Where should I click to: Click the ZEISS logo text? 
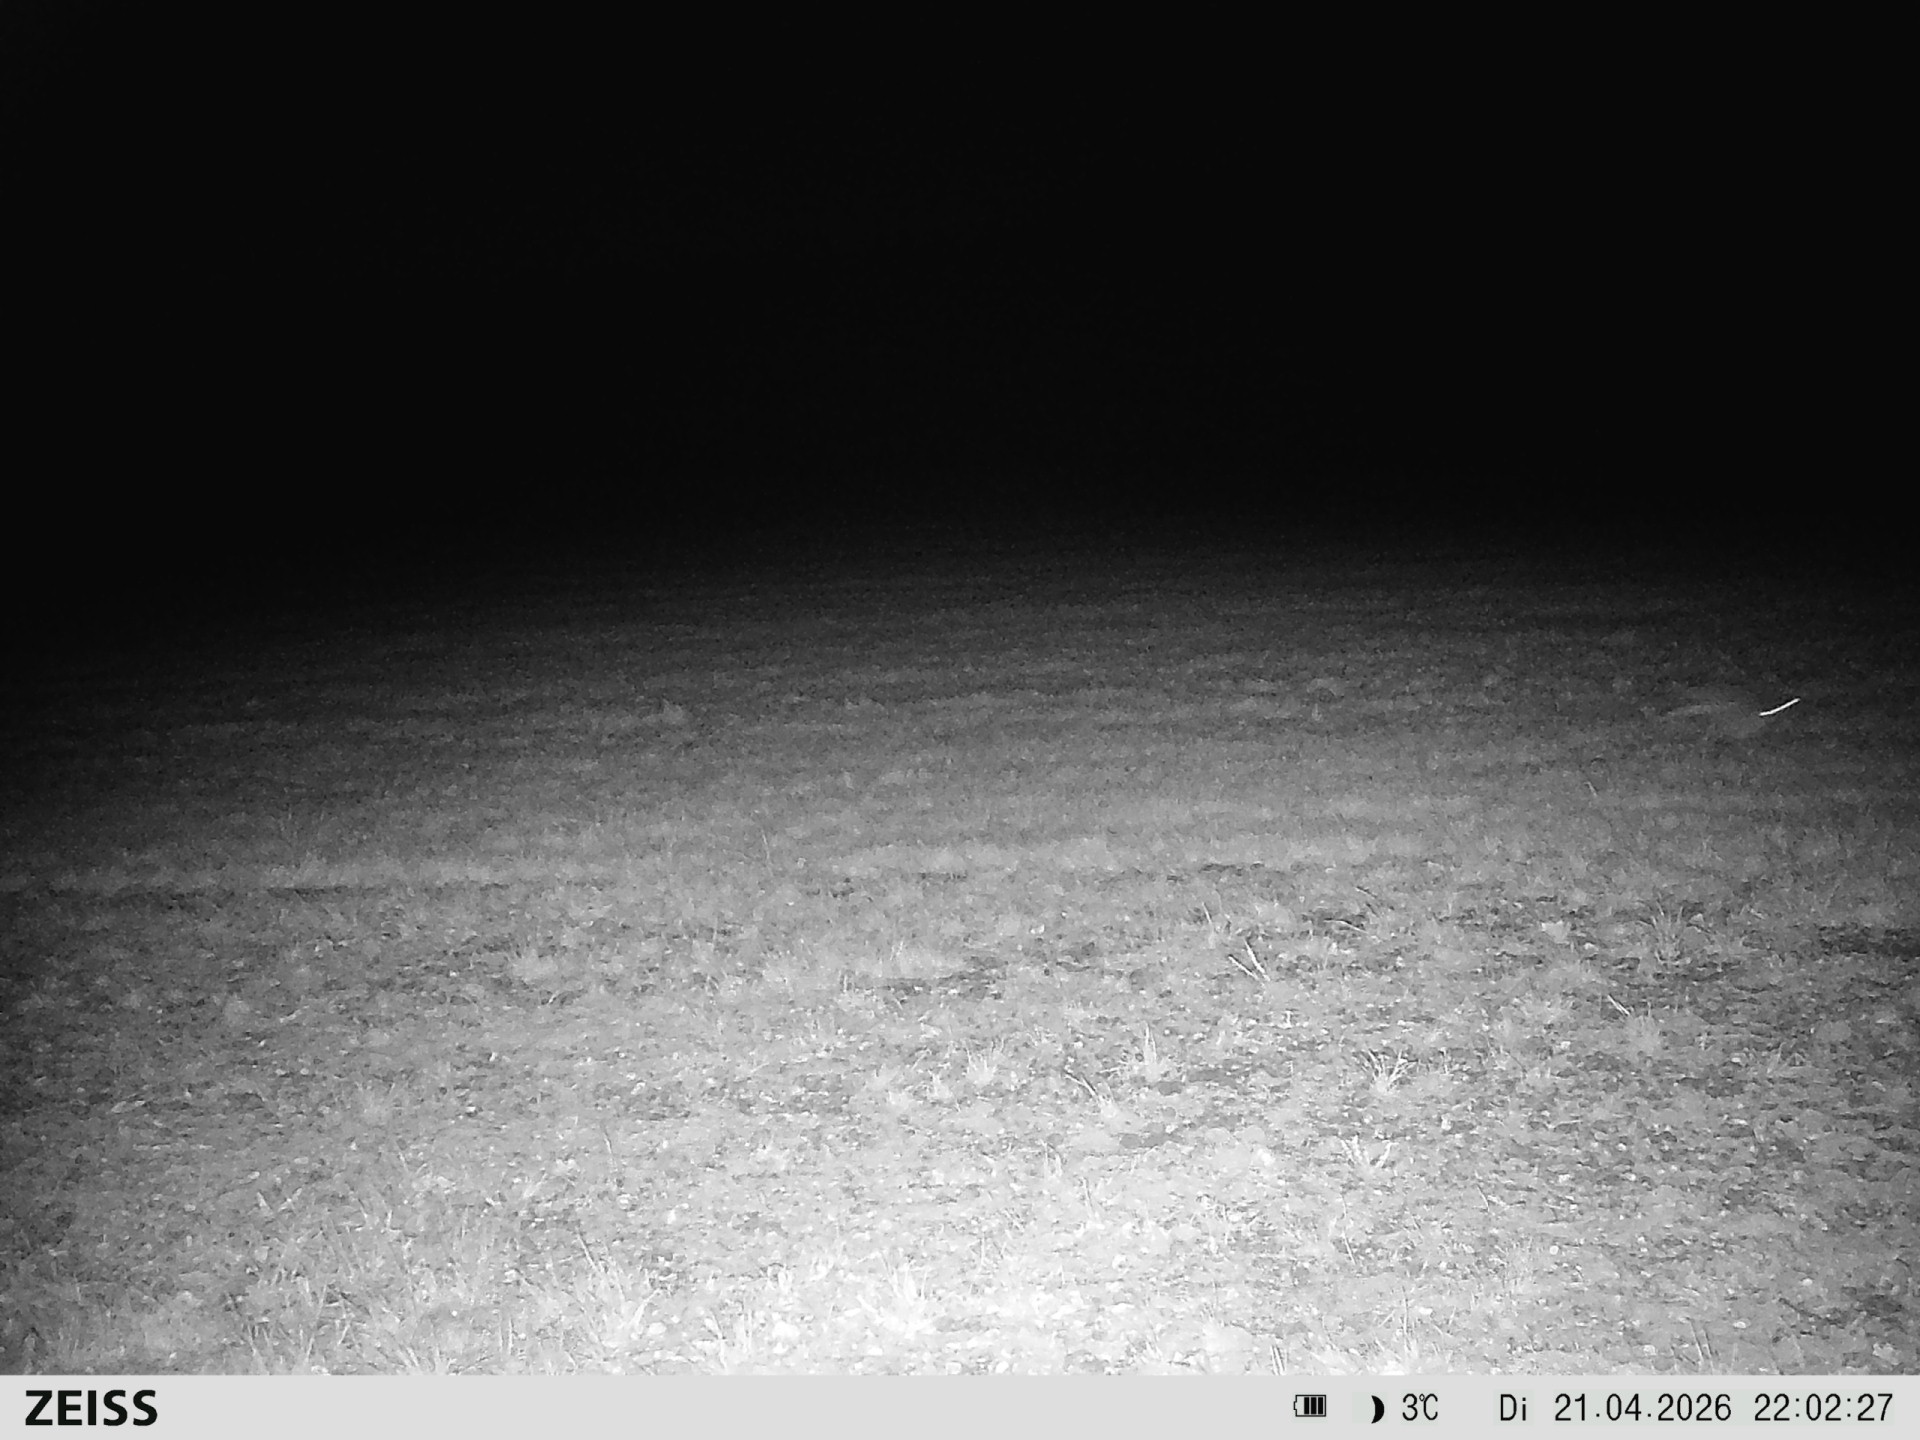click(91, 1408)
